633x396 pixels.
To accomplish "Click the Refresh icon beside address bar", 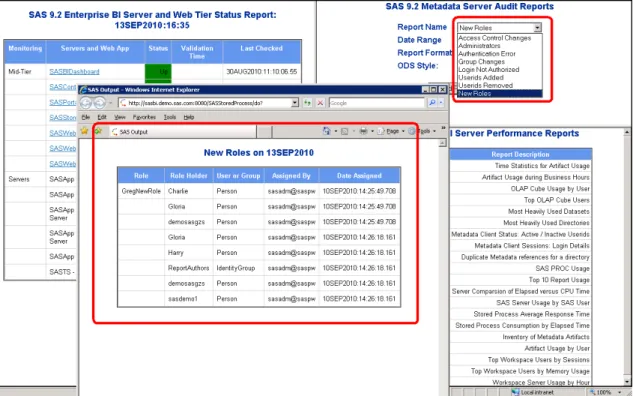I will point(308,103).
